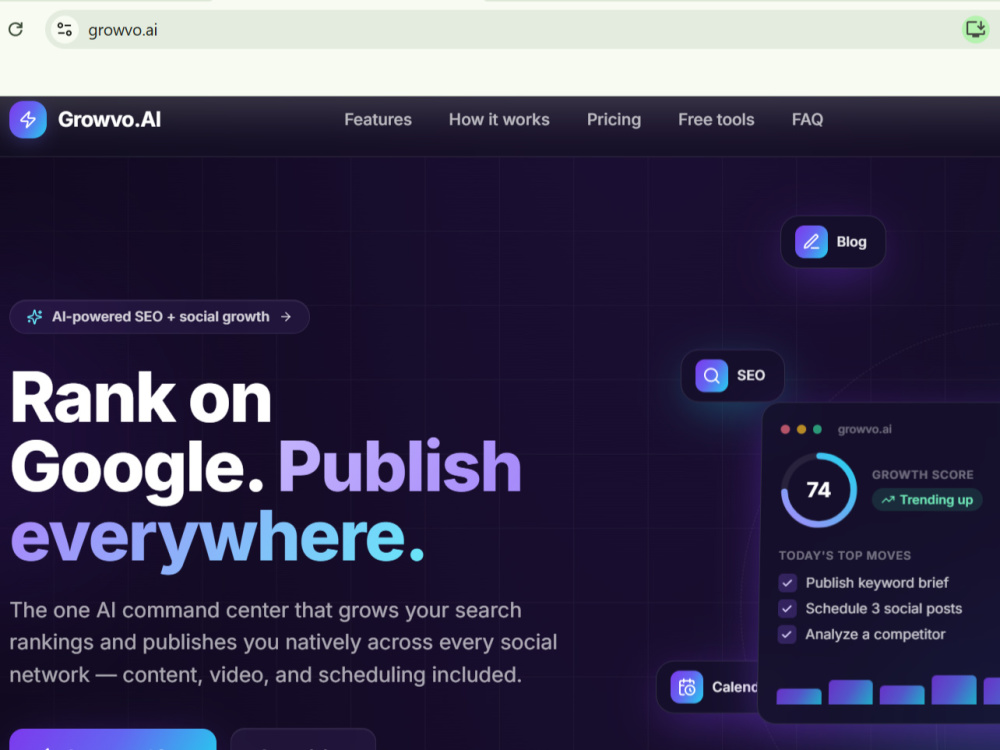1000x750 pixels.
Task: Click the yellow dot in the growvo.ai card
Action: pos(801,429)
